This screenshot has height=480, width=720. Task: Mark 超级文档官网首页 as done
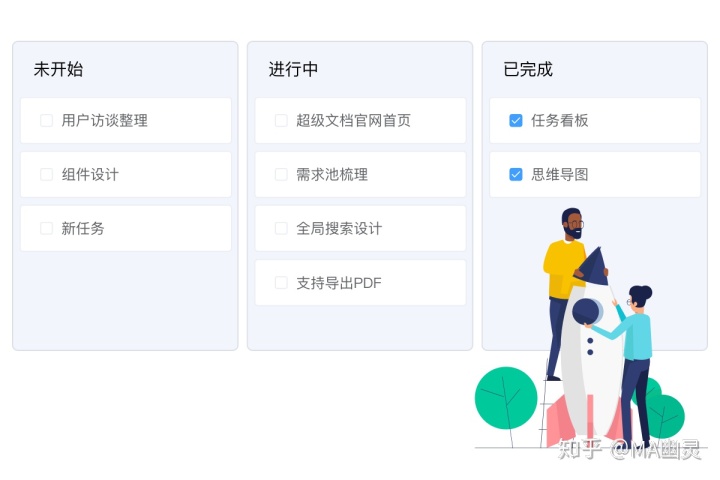(x=281, y=120)
